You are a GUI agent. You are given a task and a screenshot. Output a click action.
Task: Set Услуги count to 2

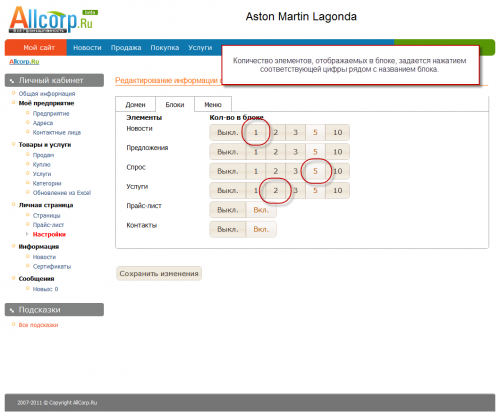[x=275, y=191]
